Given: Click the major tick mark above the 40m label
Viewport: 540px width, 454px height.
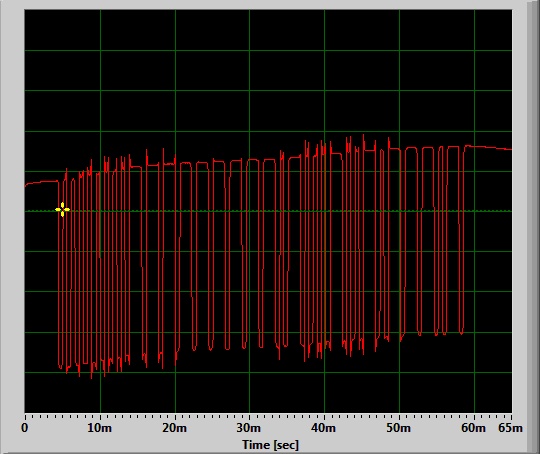Looking at the screenshot, I should [x=324, y=416].
